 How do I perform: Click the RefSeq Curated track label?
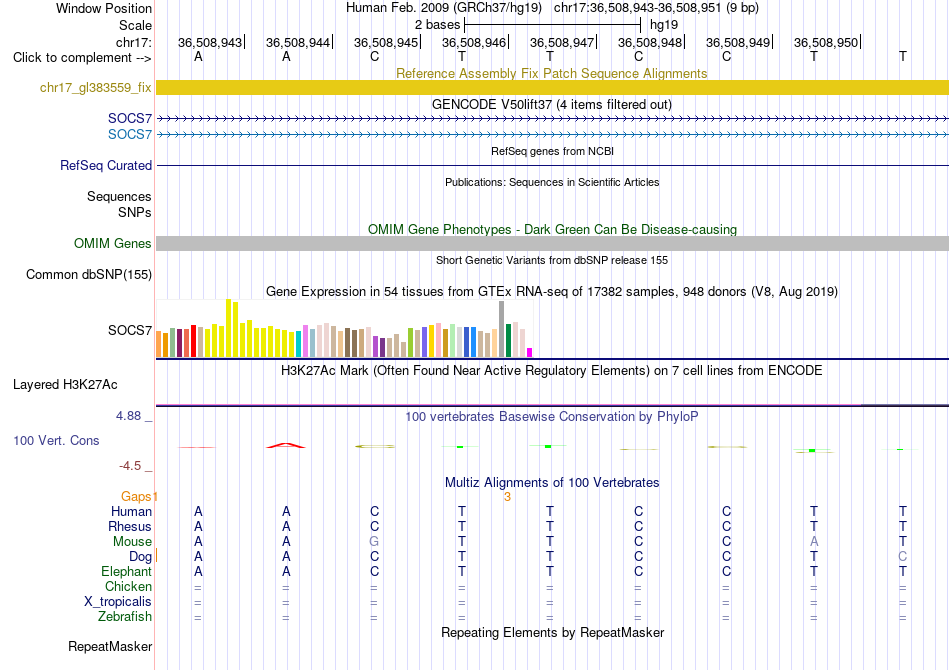click(x=106, y=165)
